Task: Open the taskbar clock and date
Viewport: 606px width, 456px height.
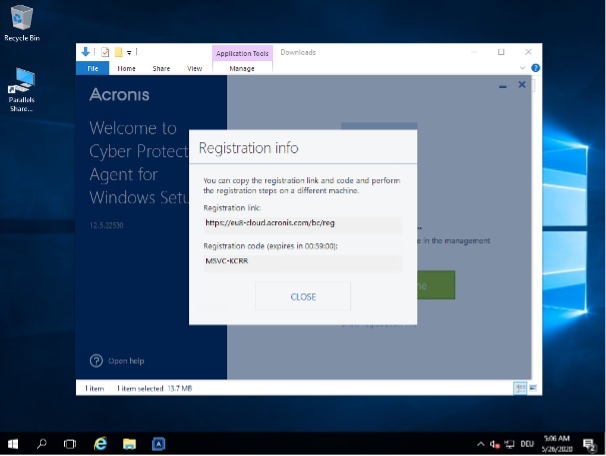Action: pos(557,444)
